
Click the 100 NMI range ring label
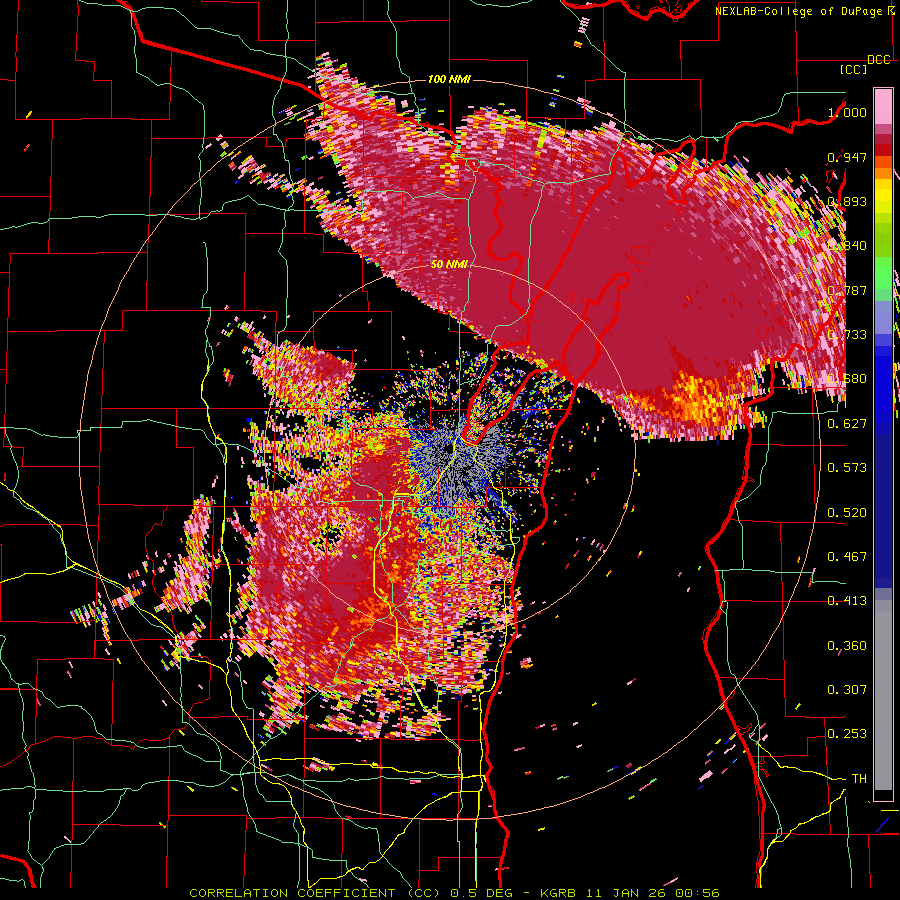pos(449,79)
